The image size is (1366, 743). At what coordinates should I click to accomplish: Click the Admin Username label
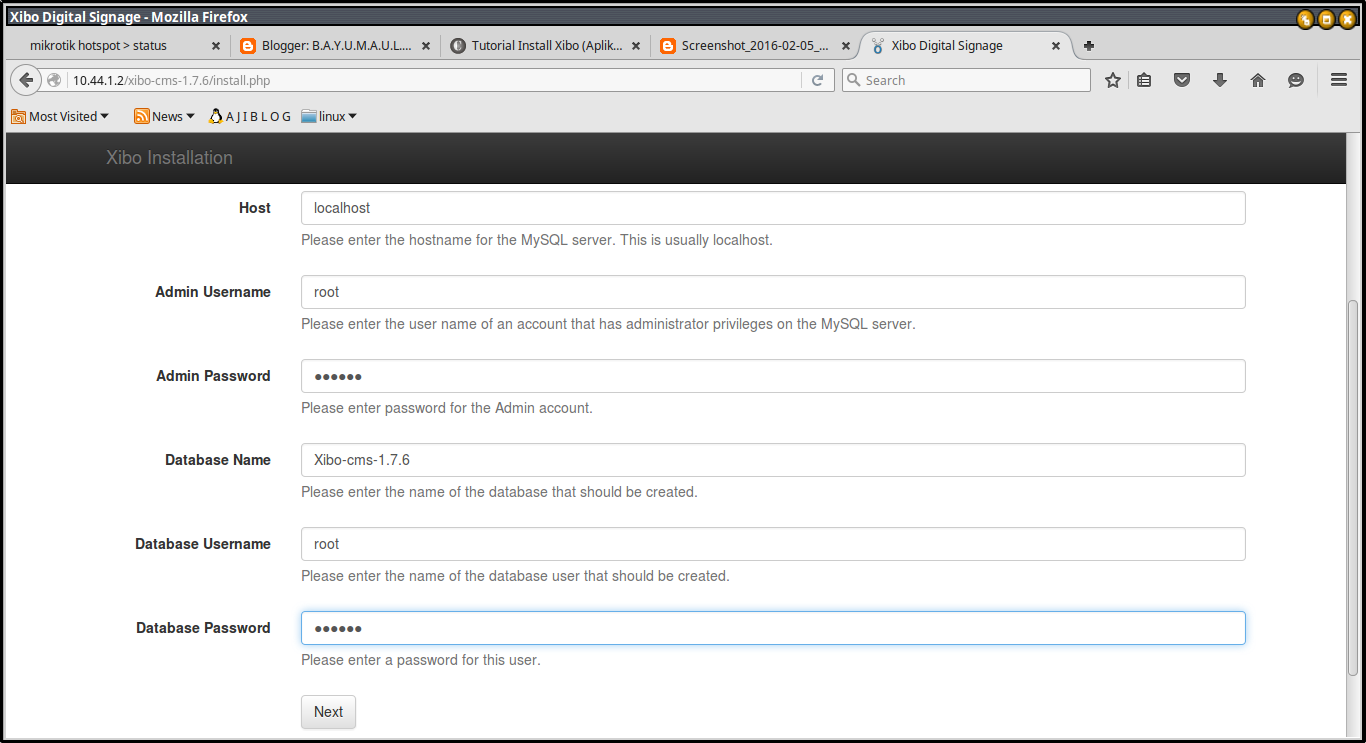tap(213, 292)
